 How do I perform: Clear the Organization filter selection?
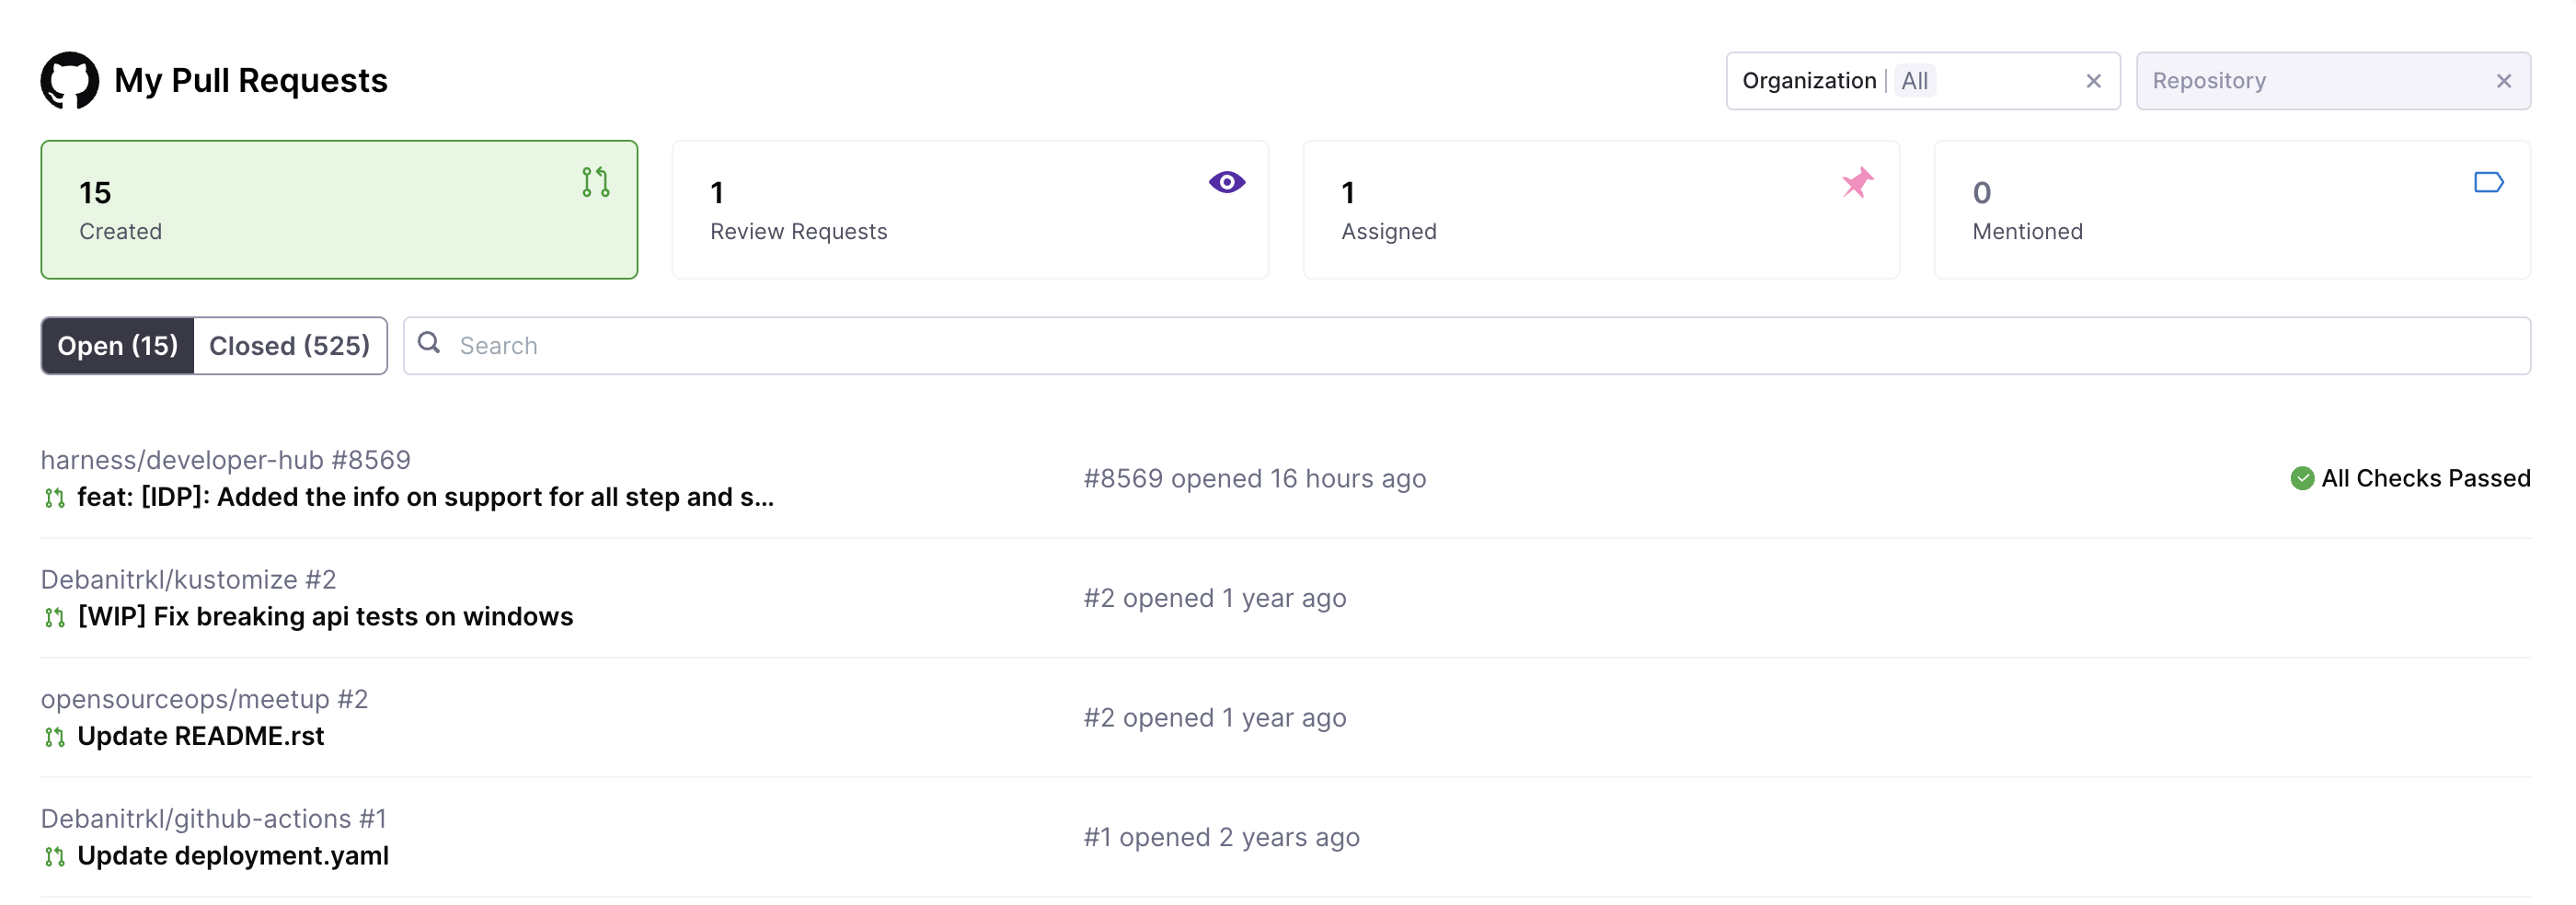pos(2093,81)
